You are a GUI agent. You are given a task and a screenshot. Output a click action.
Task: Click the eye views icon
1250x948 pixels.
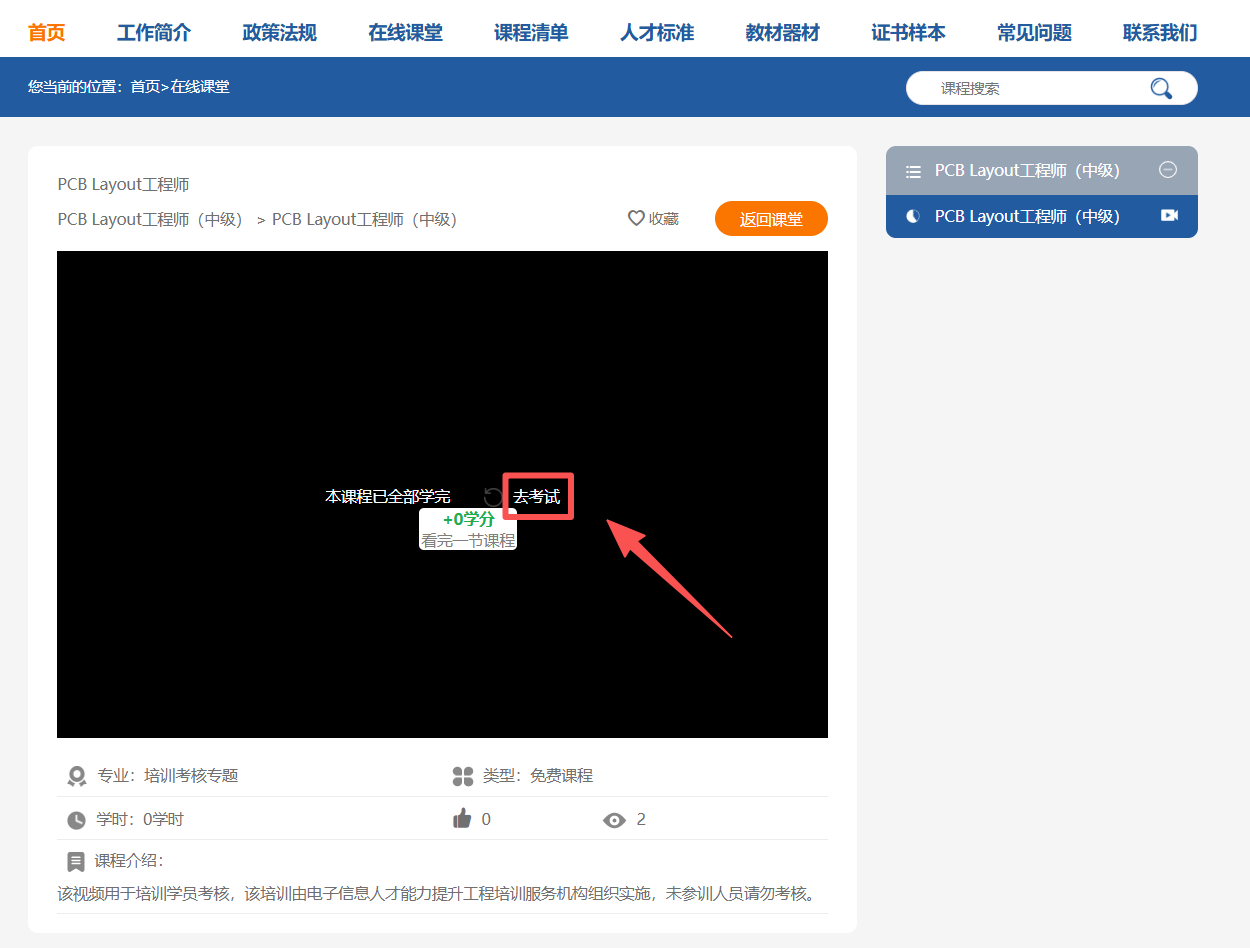click(x=614, y=820)
